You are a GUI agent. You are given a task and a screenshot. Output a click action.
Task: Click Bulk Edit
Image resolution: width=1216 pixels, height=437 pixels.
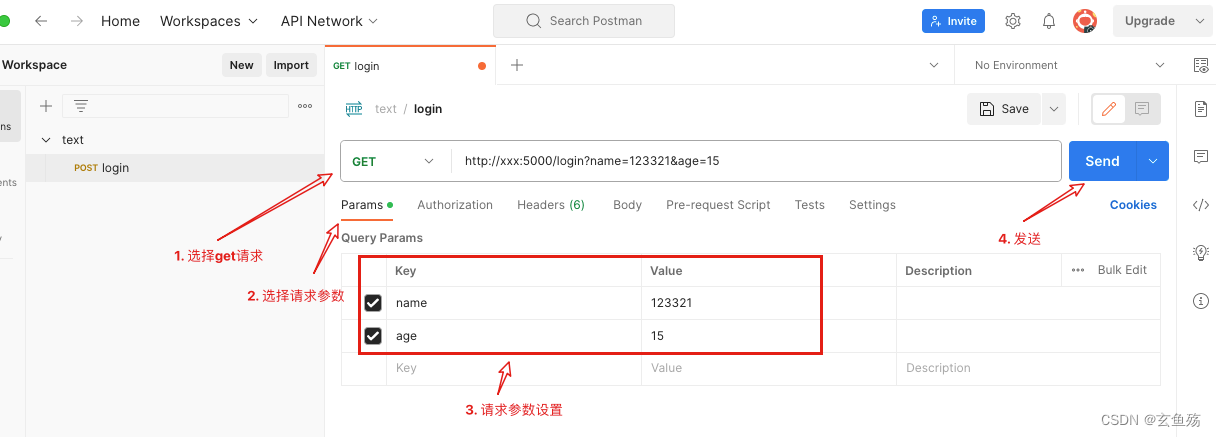(x=1122, y=270)
